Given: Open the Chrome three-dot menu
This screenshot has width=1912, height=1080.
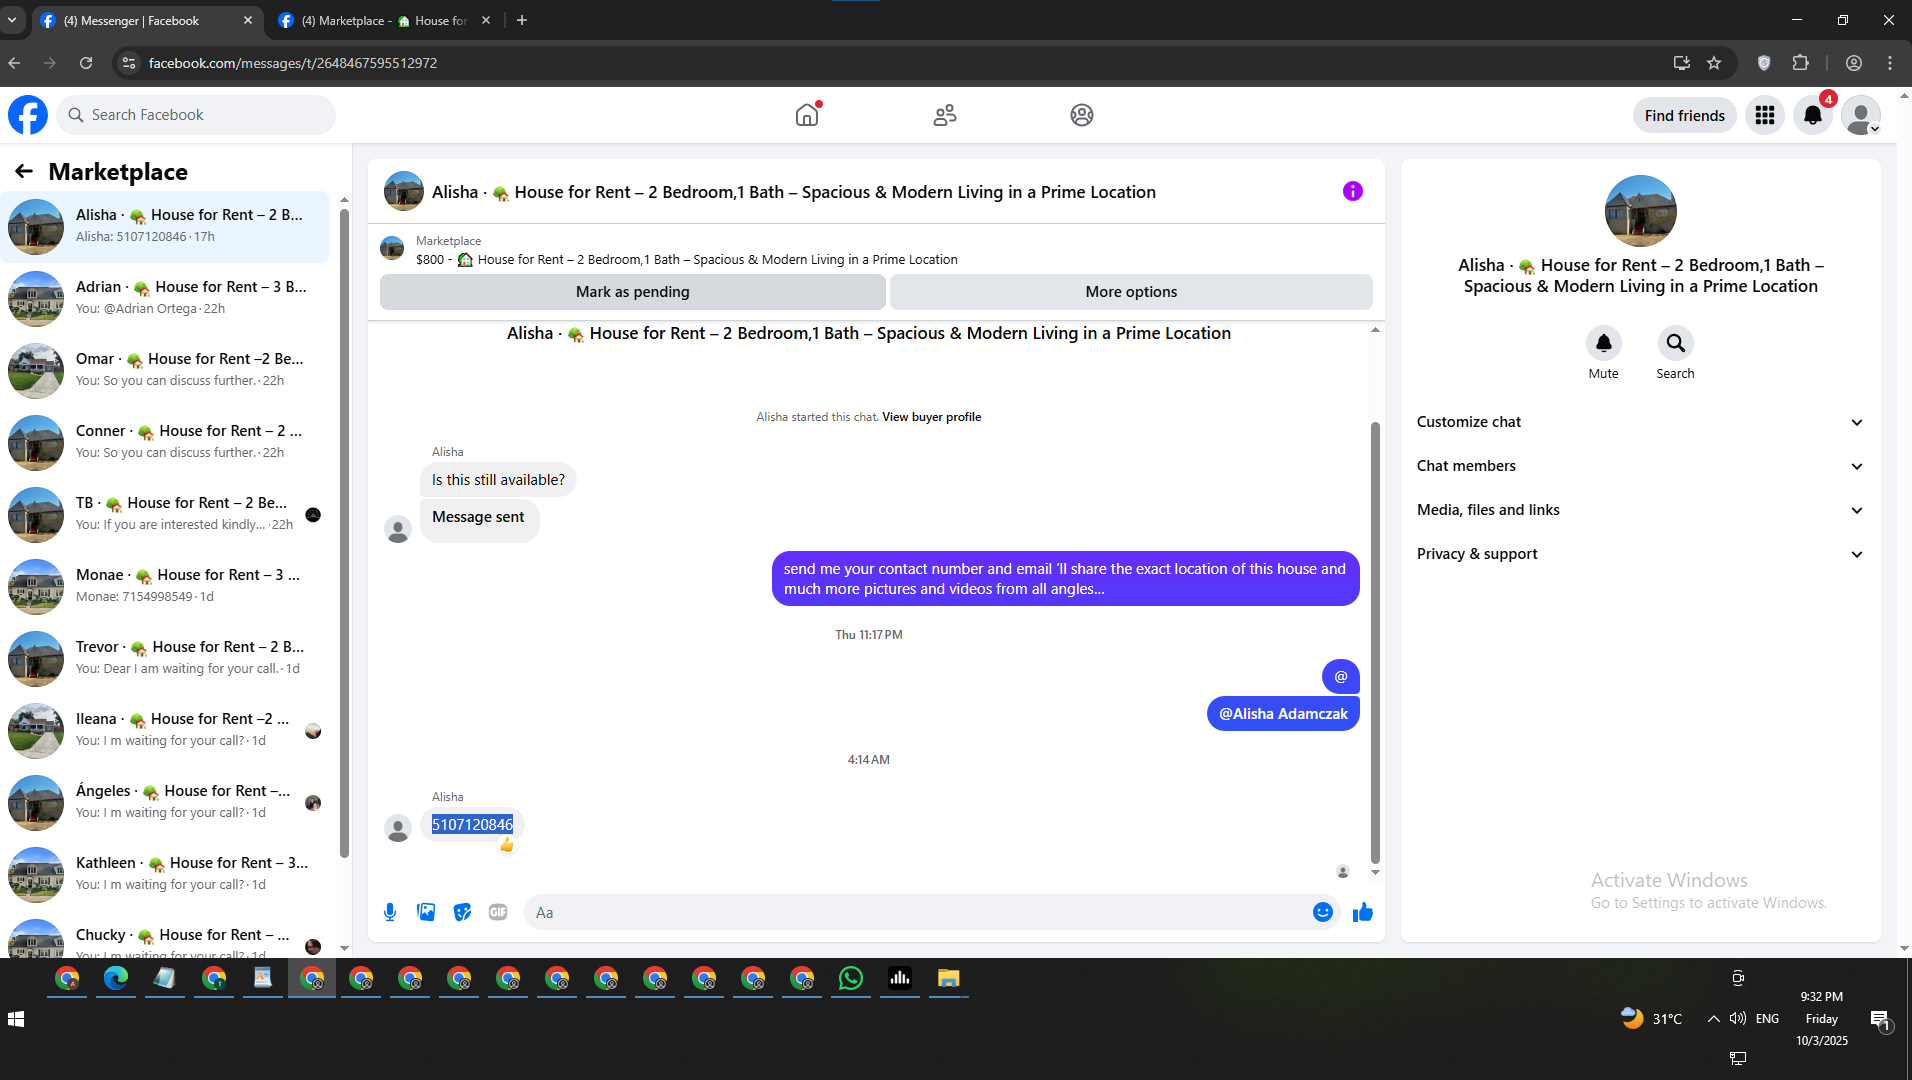Looking at the screenshot, I should coord(1890,63).
